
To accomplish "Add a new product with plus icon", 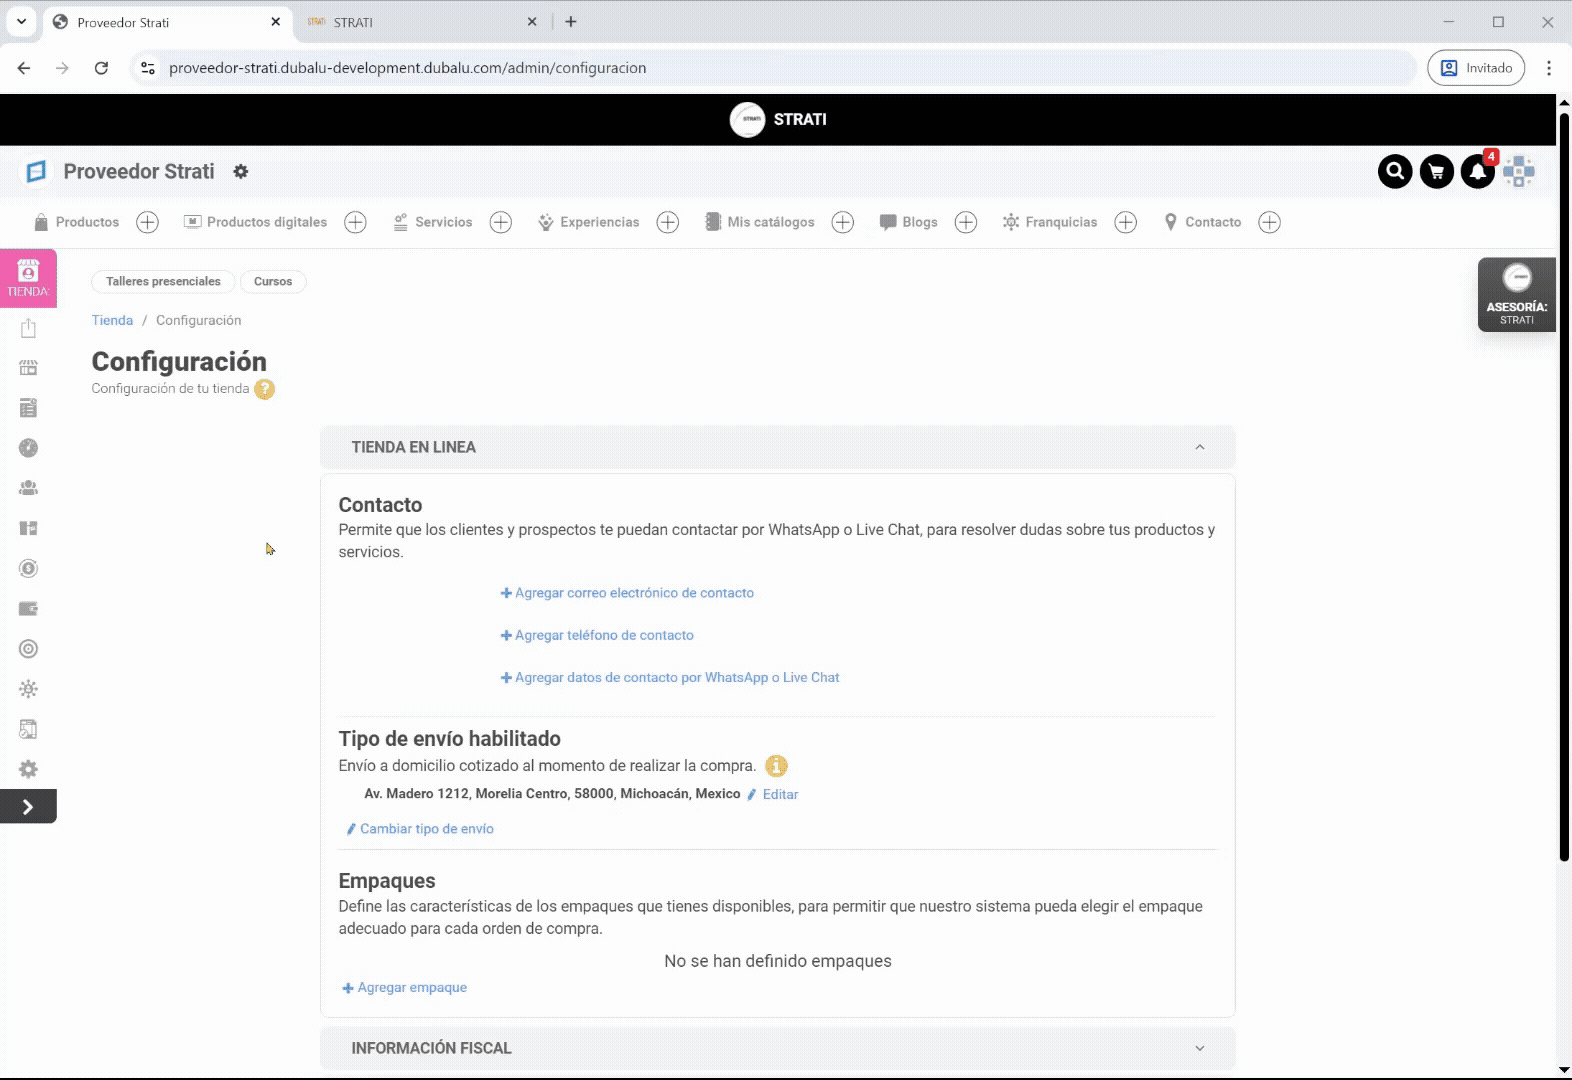I will 147,222.
